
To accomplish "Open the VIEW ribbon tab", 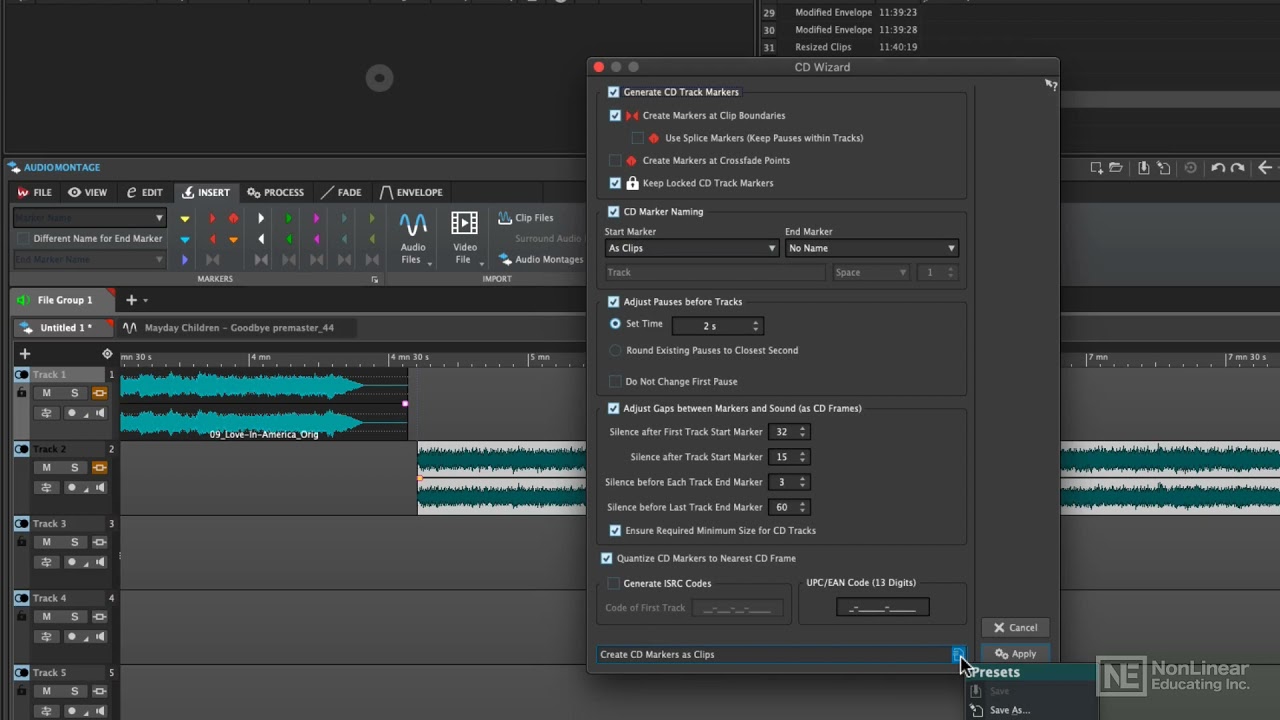I will click(87, 192).
